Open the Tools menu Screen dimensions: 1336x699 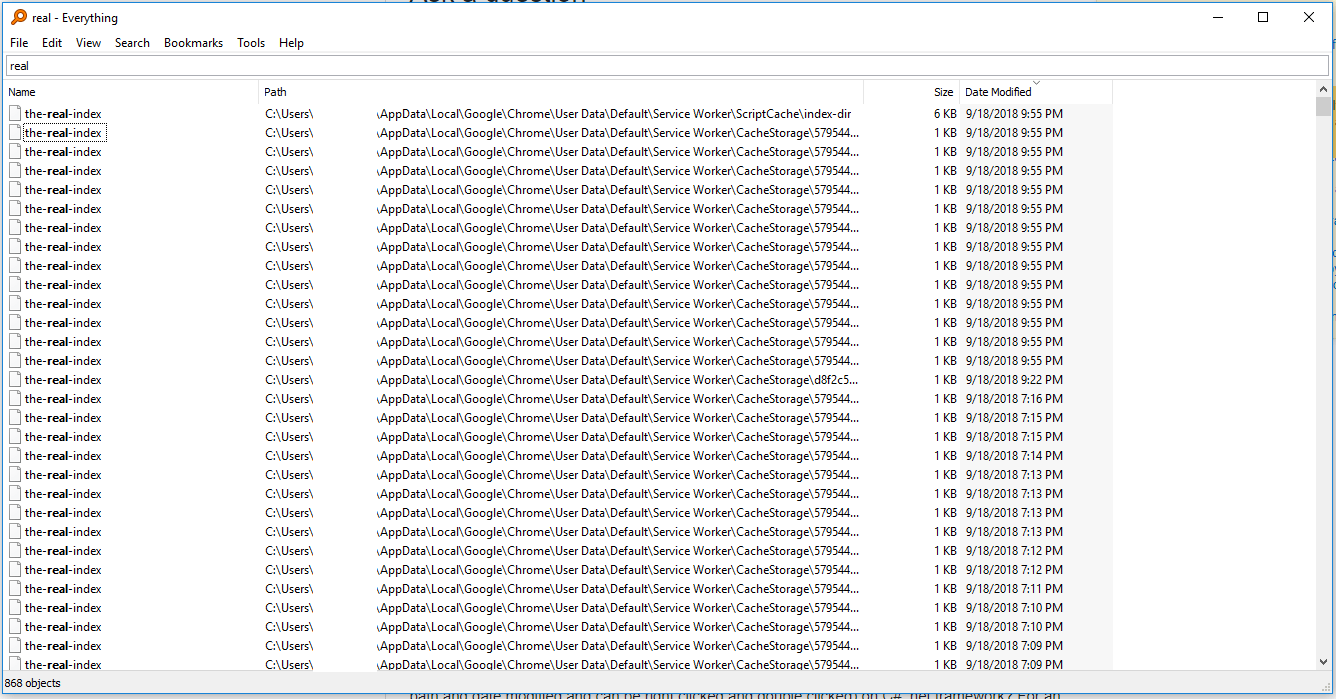tap(250, 42)
